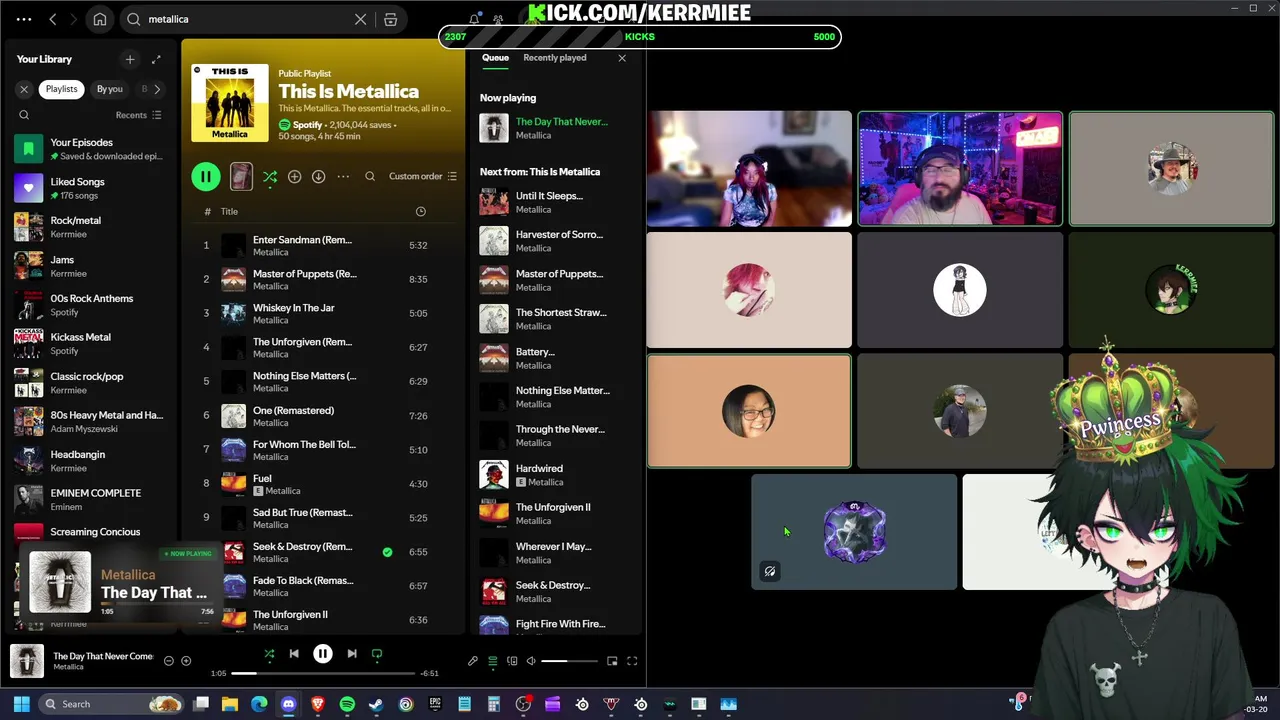1280x720 pixels.
Task: Open Windows Start menu
Action: (21, 704)
